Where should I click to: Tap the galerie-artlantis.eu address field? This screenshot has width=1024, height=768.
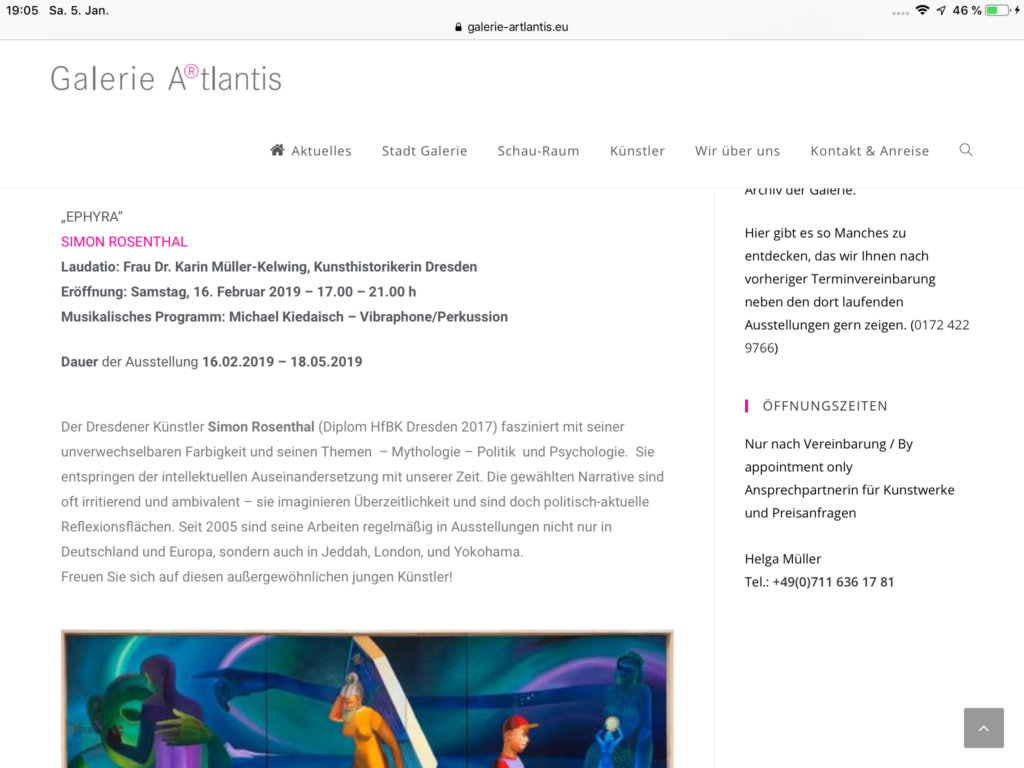(x=512, y=27)
